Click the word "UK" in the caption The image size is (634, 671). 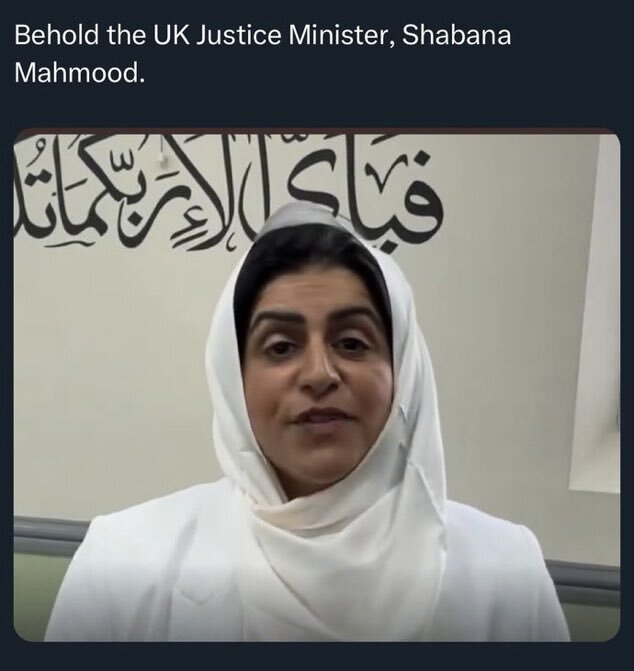[171, 35]
